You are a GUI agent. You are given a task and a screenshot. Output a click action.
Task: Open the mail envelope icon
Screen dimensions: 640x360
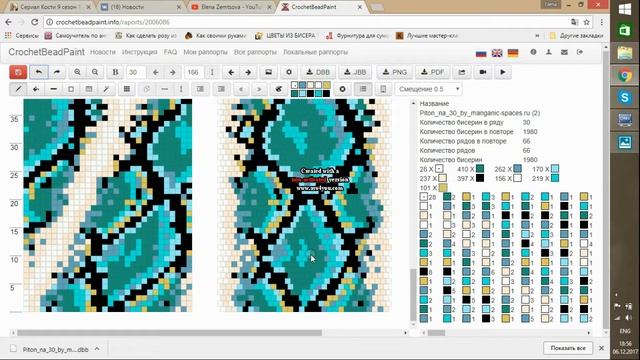[564, 52]
